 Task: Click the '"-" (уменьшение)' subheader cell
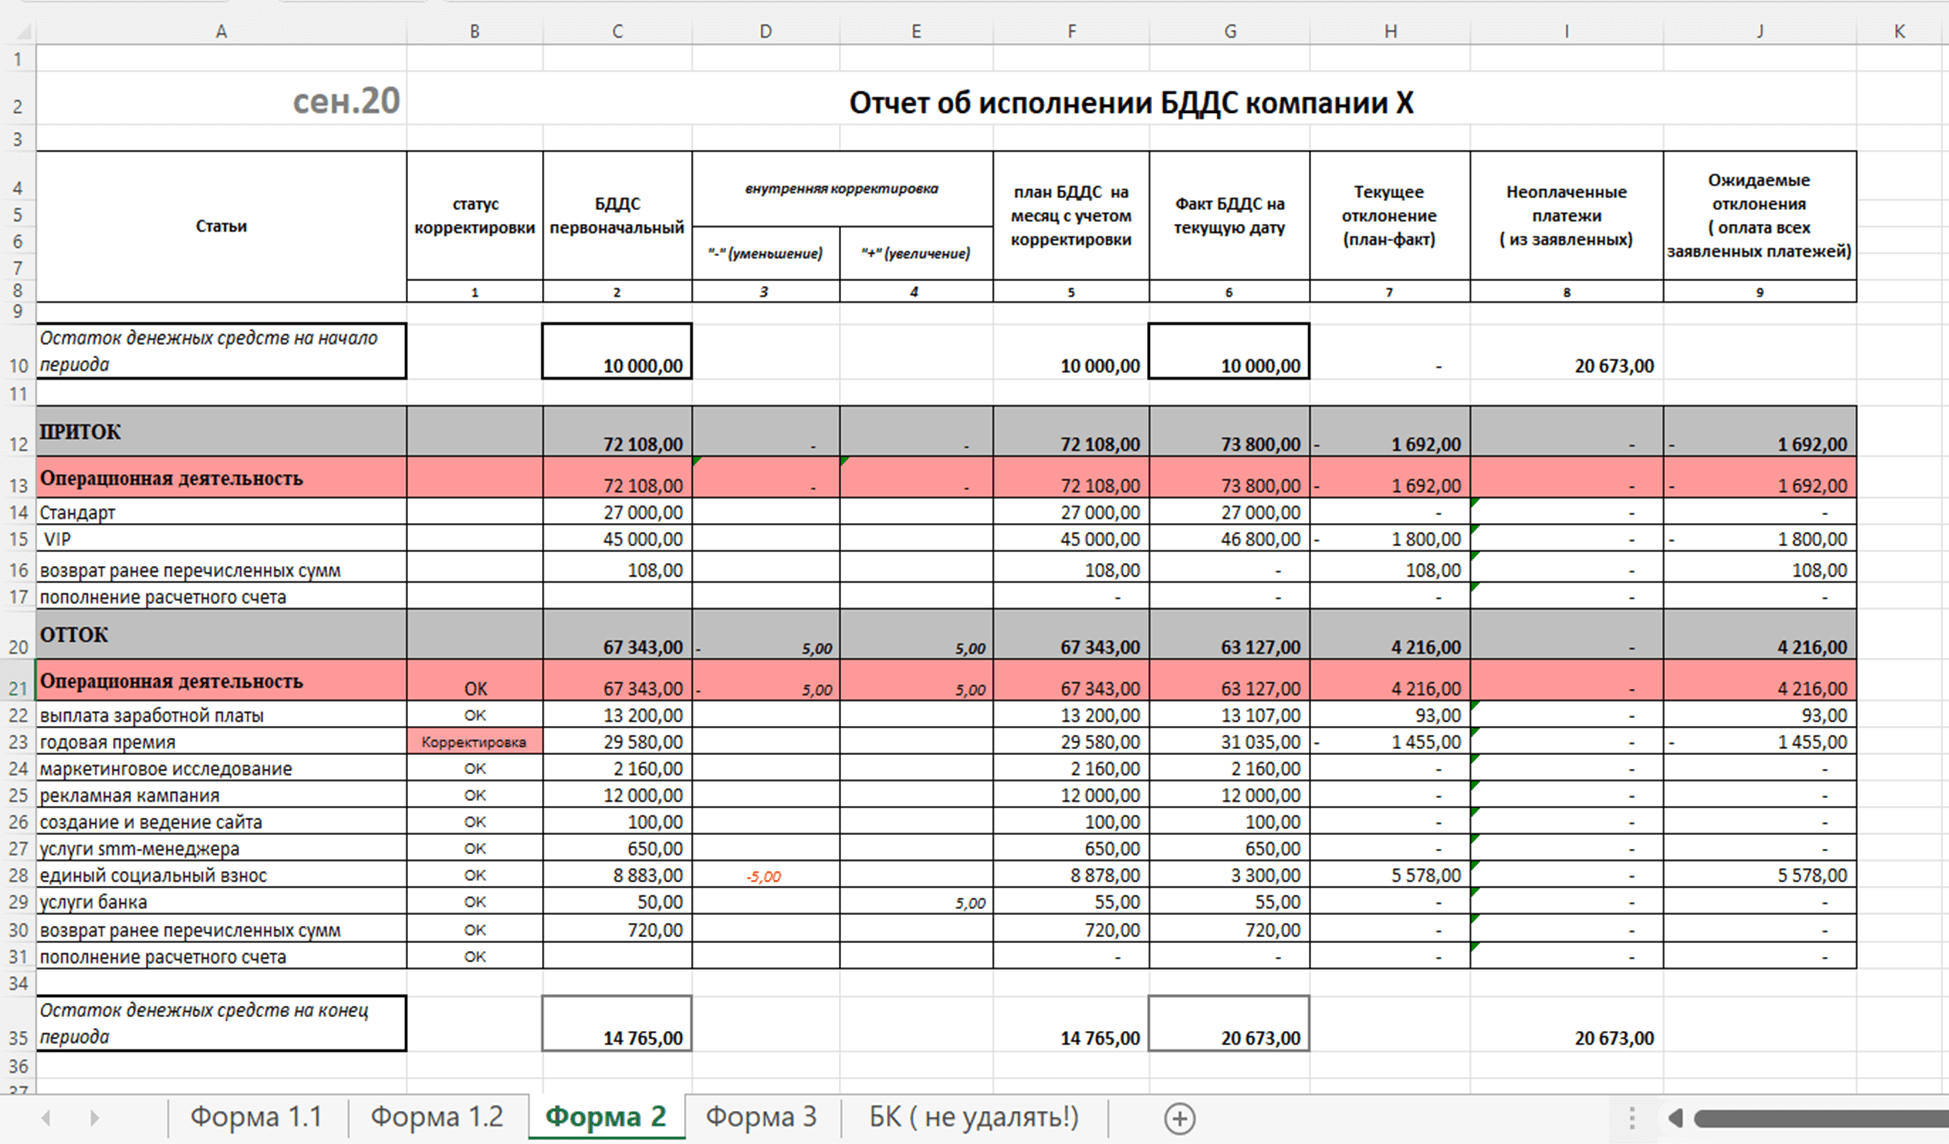click(765, 254)
